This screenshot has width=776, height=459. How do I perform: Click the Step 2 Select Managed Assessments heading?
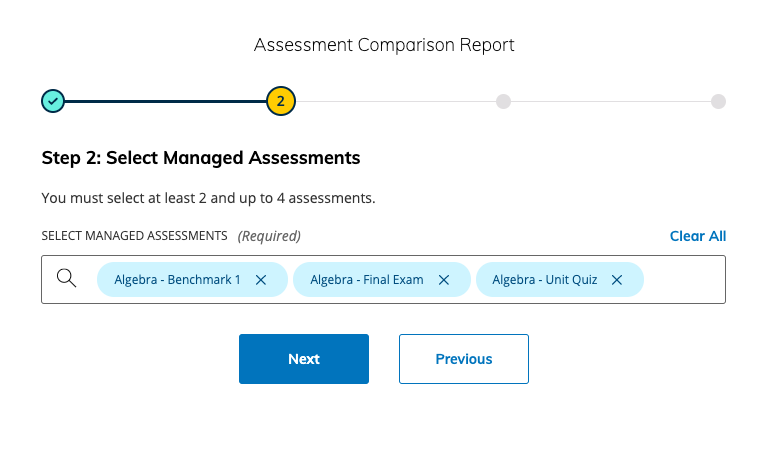[200, 157]
